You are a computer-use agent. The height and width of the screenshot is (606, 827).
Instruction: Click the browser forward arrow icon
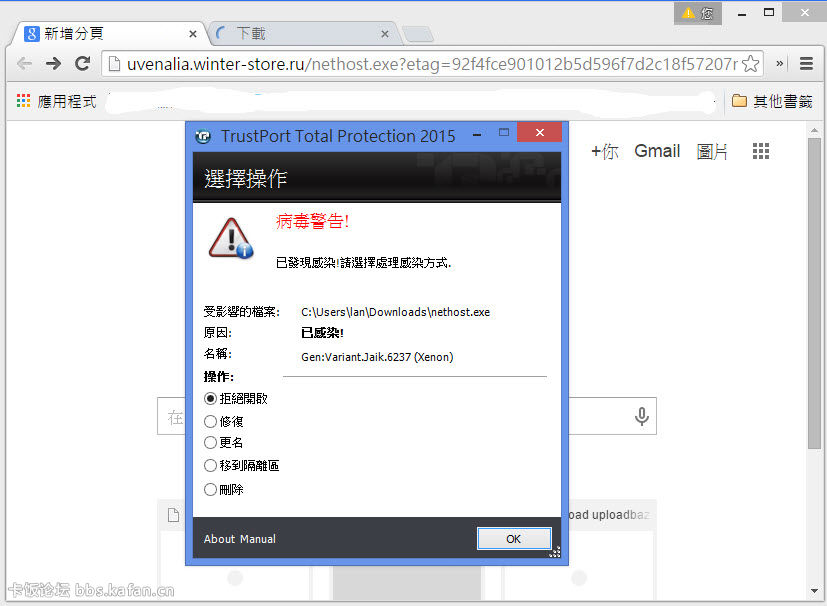point(53,64)
